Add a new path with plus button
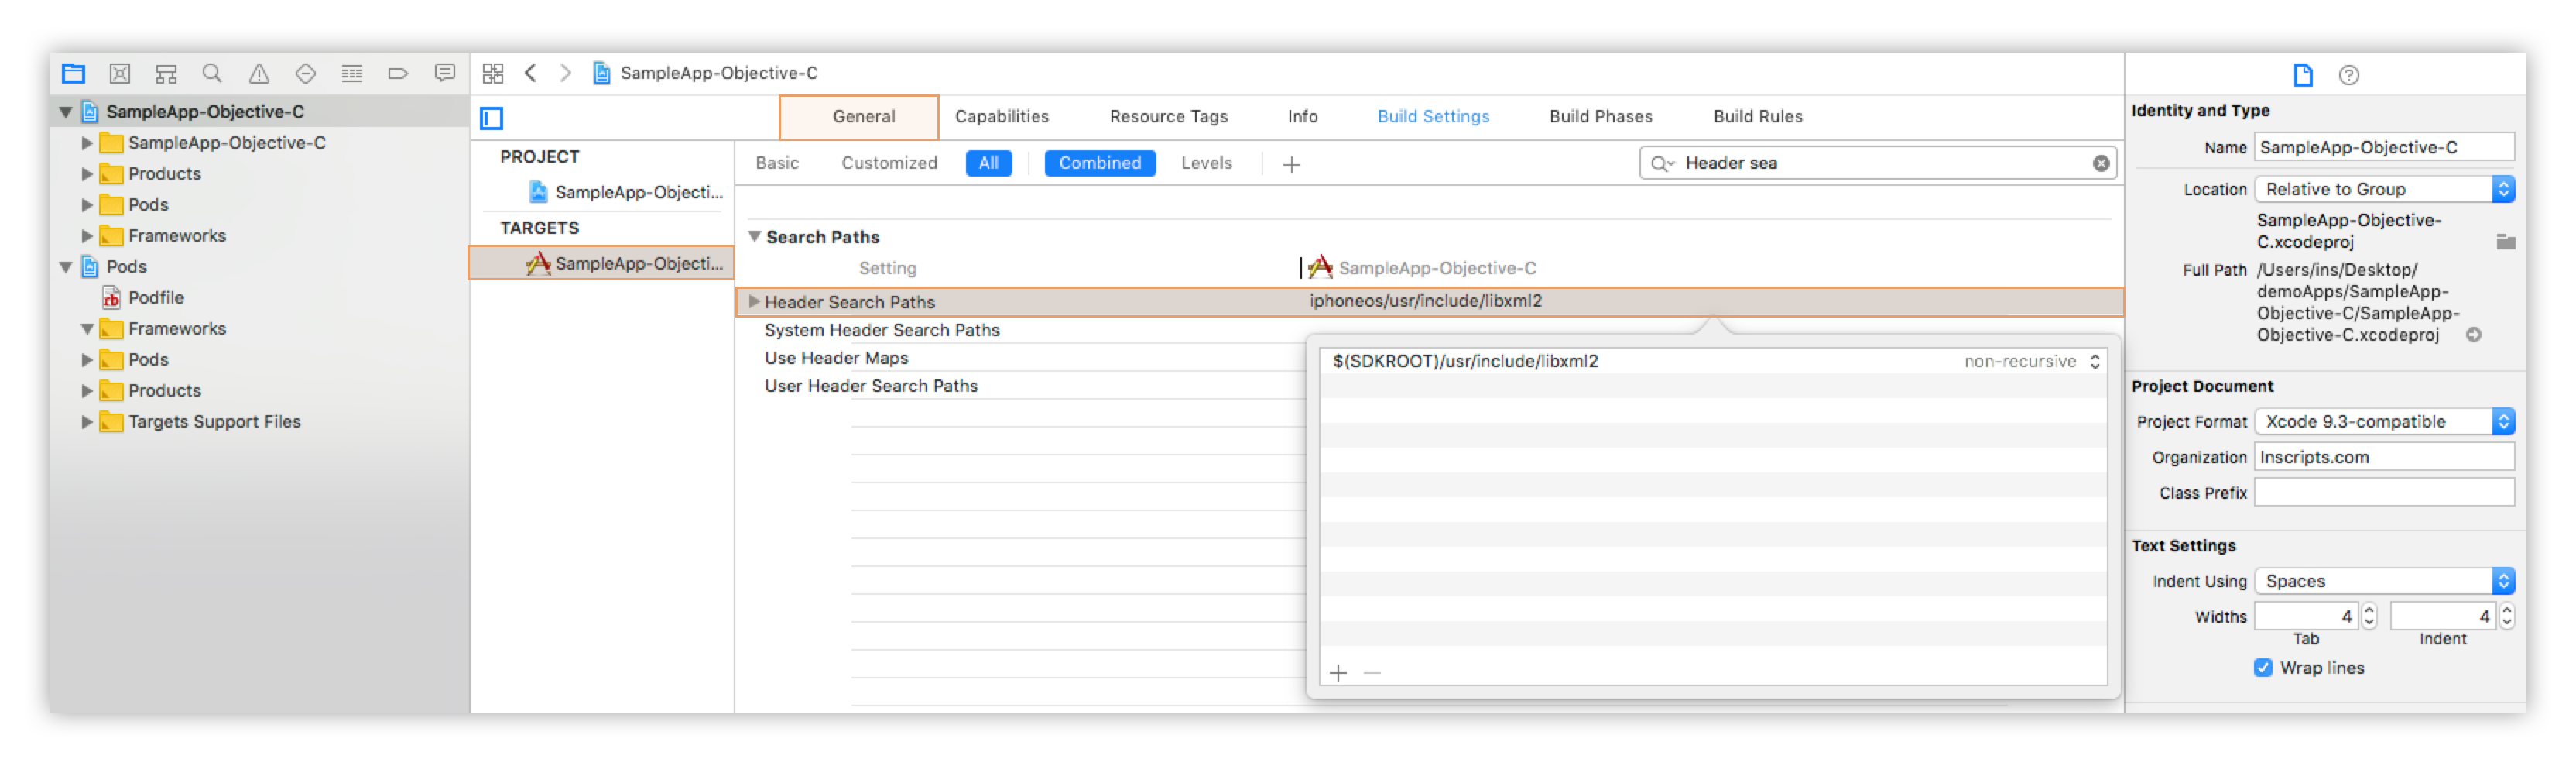2576x759 pixels. click(1338, 672)
